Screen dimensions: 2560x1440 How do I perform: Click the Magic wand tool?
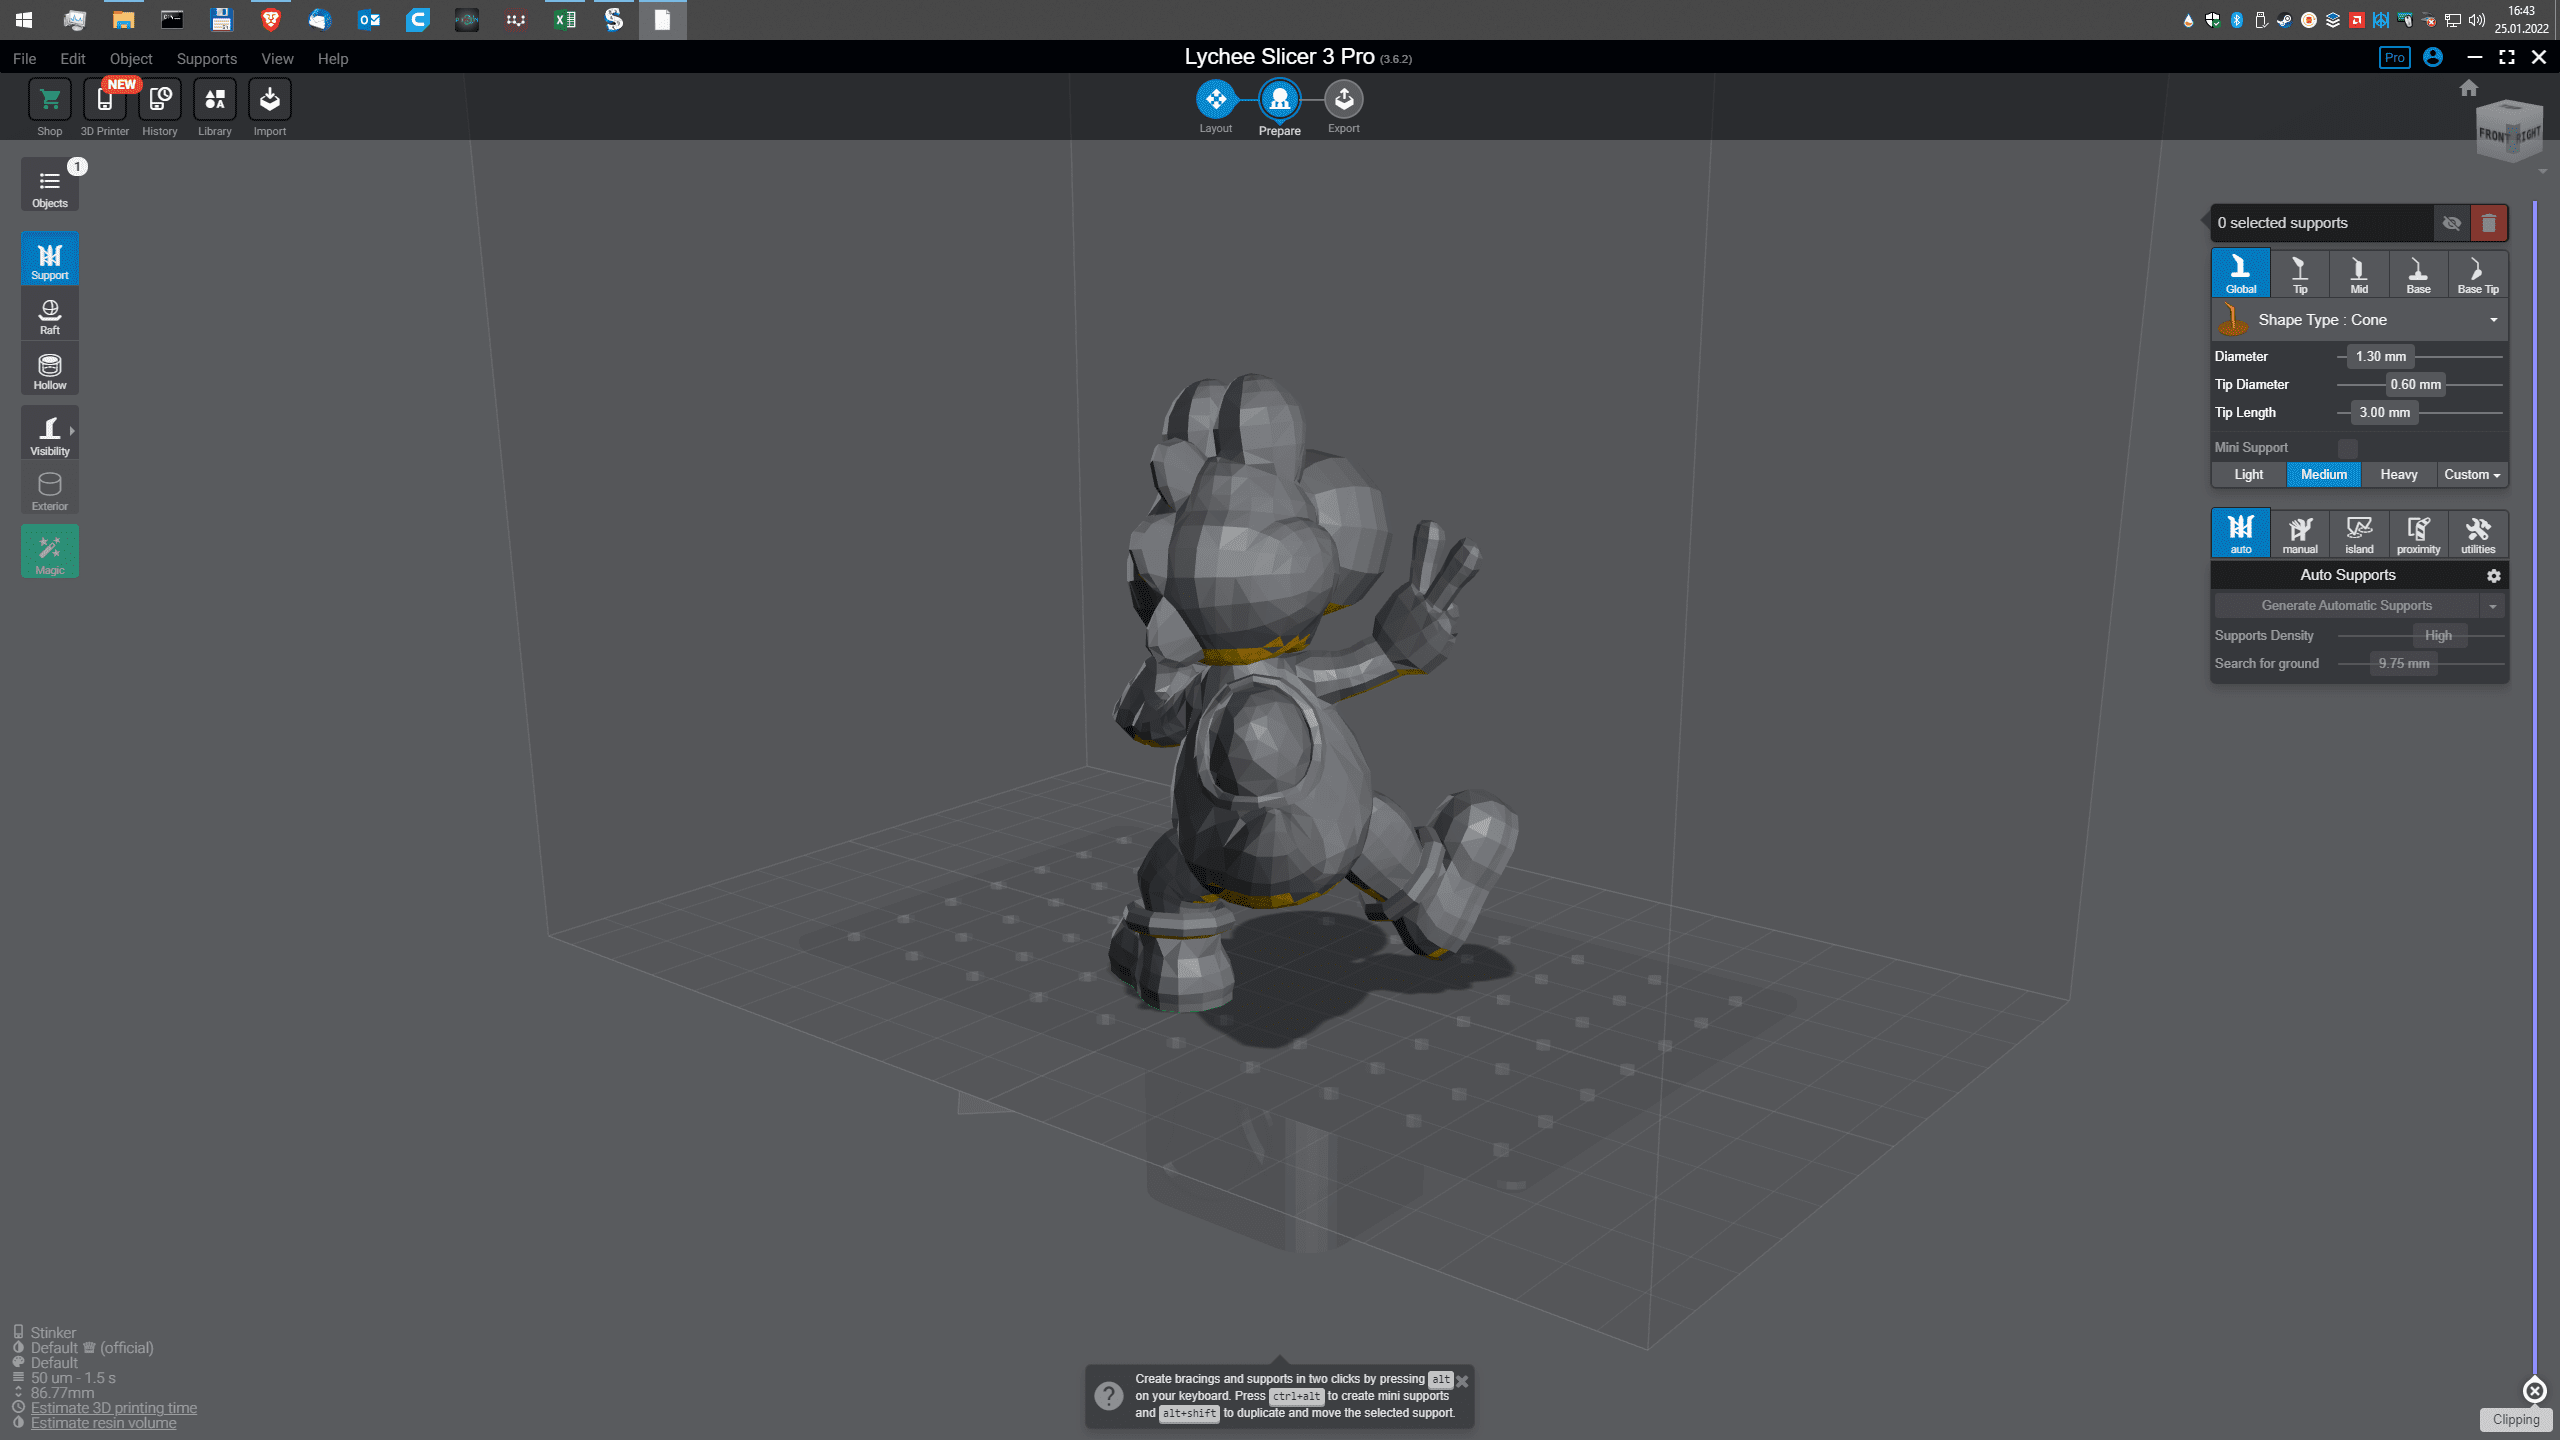[x=49, y=552]
